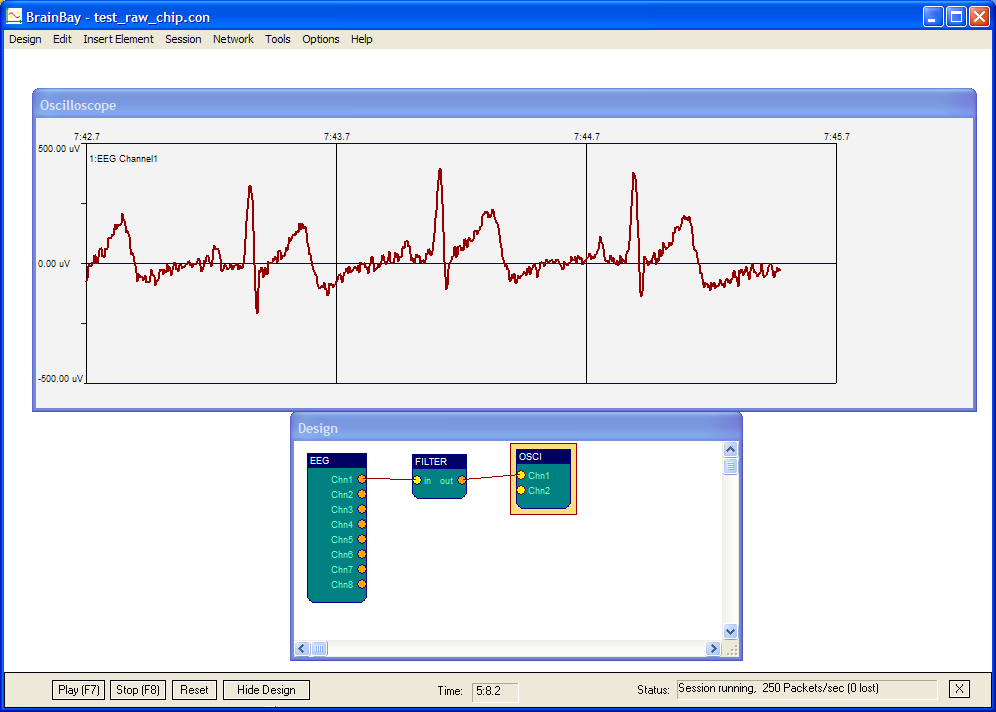Click the BrainBay icon in the title bar
The image size is (996, 712).
[13, 16]
